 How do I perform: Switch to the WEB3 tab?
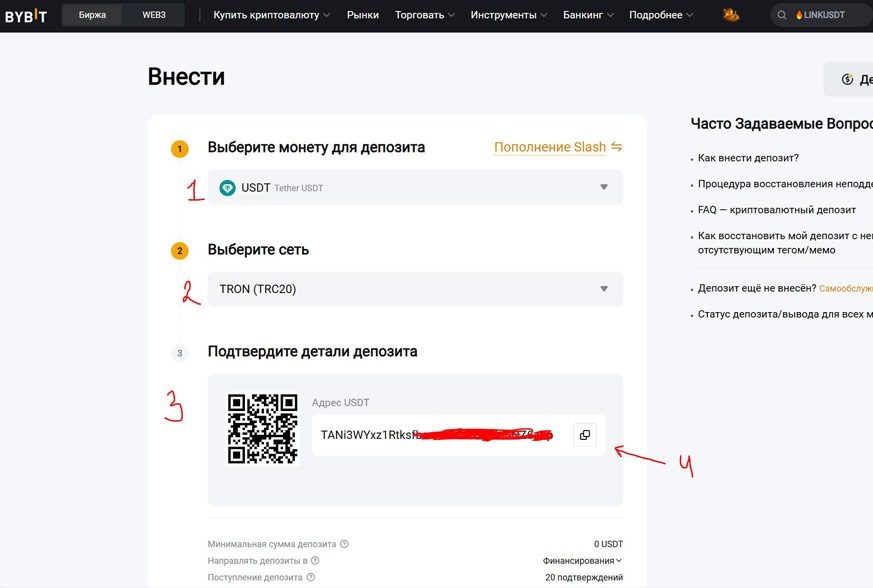pos(154,15)
